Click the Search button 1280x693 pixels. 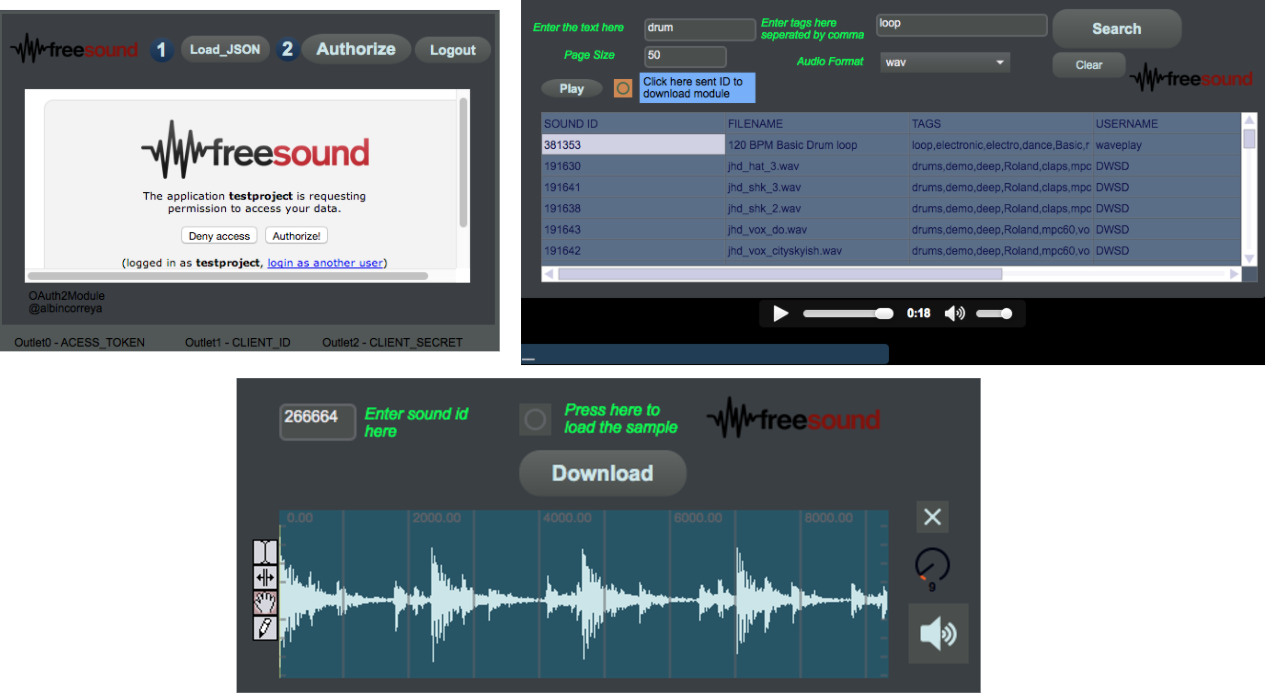(1117, 29)
